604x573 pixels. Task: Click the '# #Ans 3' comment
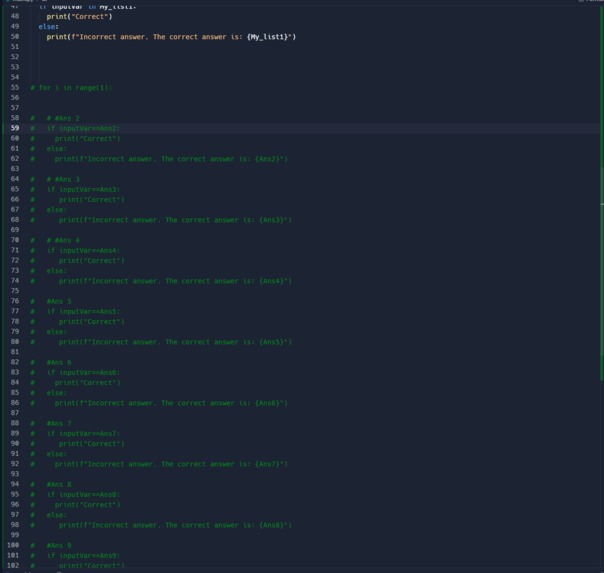(x=63, y=179)
